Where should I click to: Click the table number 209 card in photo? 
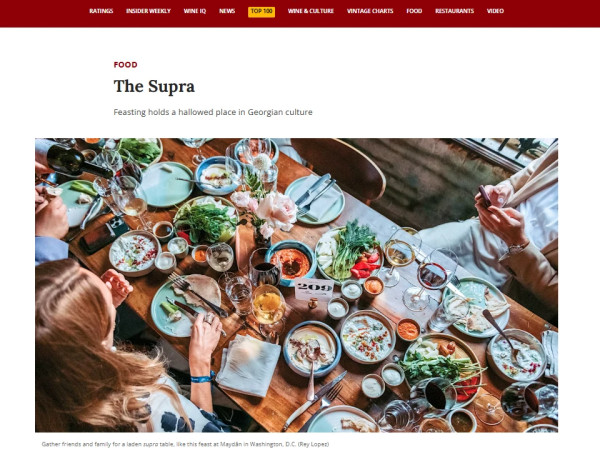click(314, 289)
